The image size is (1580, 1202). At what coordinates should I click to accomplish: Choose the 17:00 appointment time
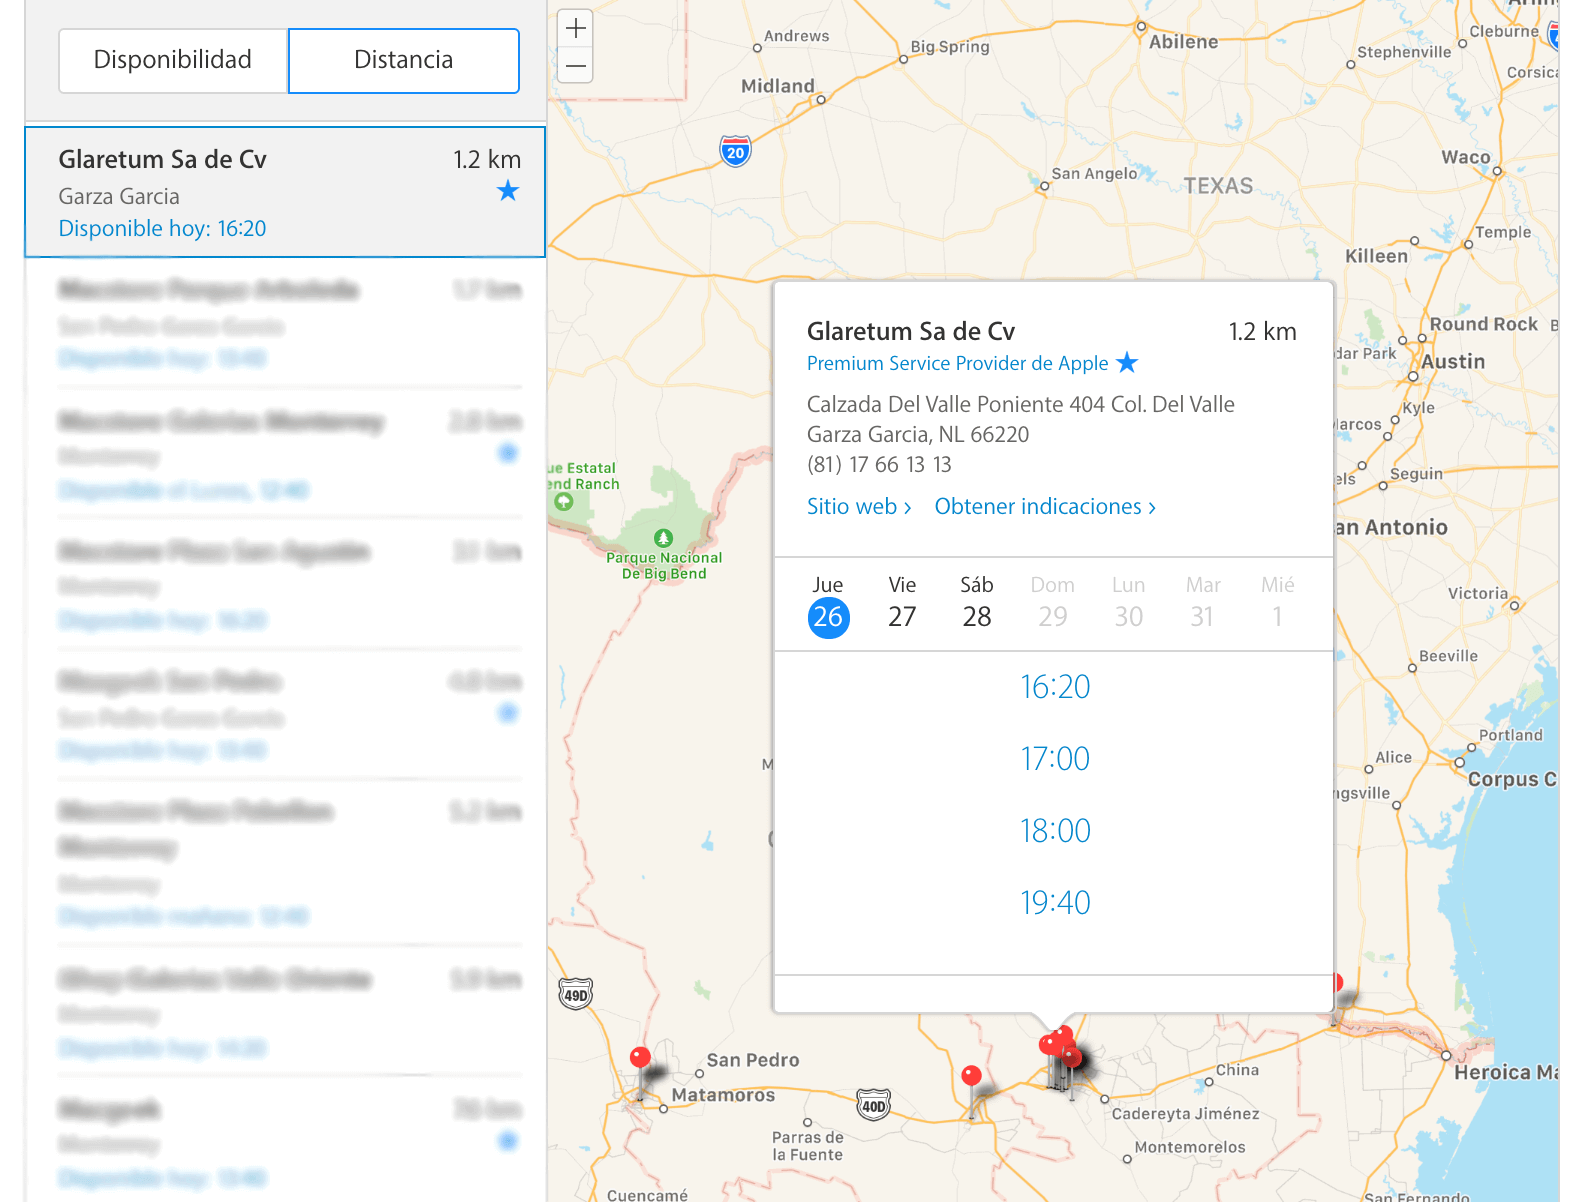pos(1054,759)
